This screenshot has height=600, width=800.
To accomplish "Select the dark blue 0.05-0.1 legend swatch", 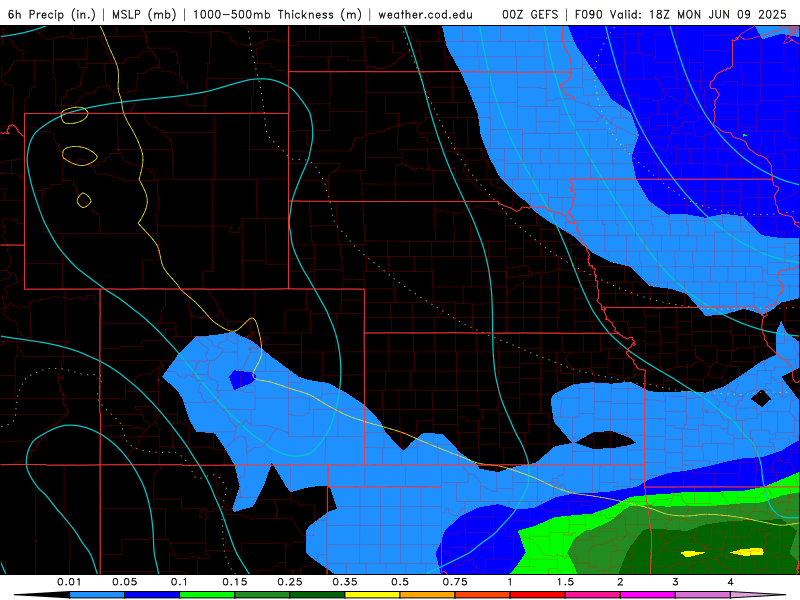I will tap(152, 595).
